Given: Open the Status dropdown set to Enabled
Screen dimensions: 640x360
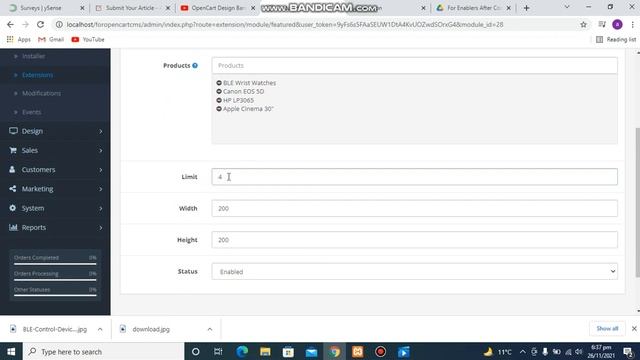Looking at the screenshot, I should [414, 271].
